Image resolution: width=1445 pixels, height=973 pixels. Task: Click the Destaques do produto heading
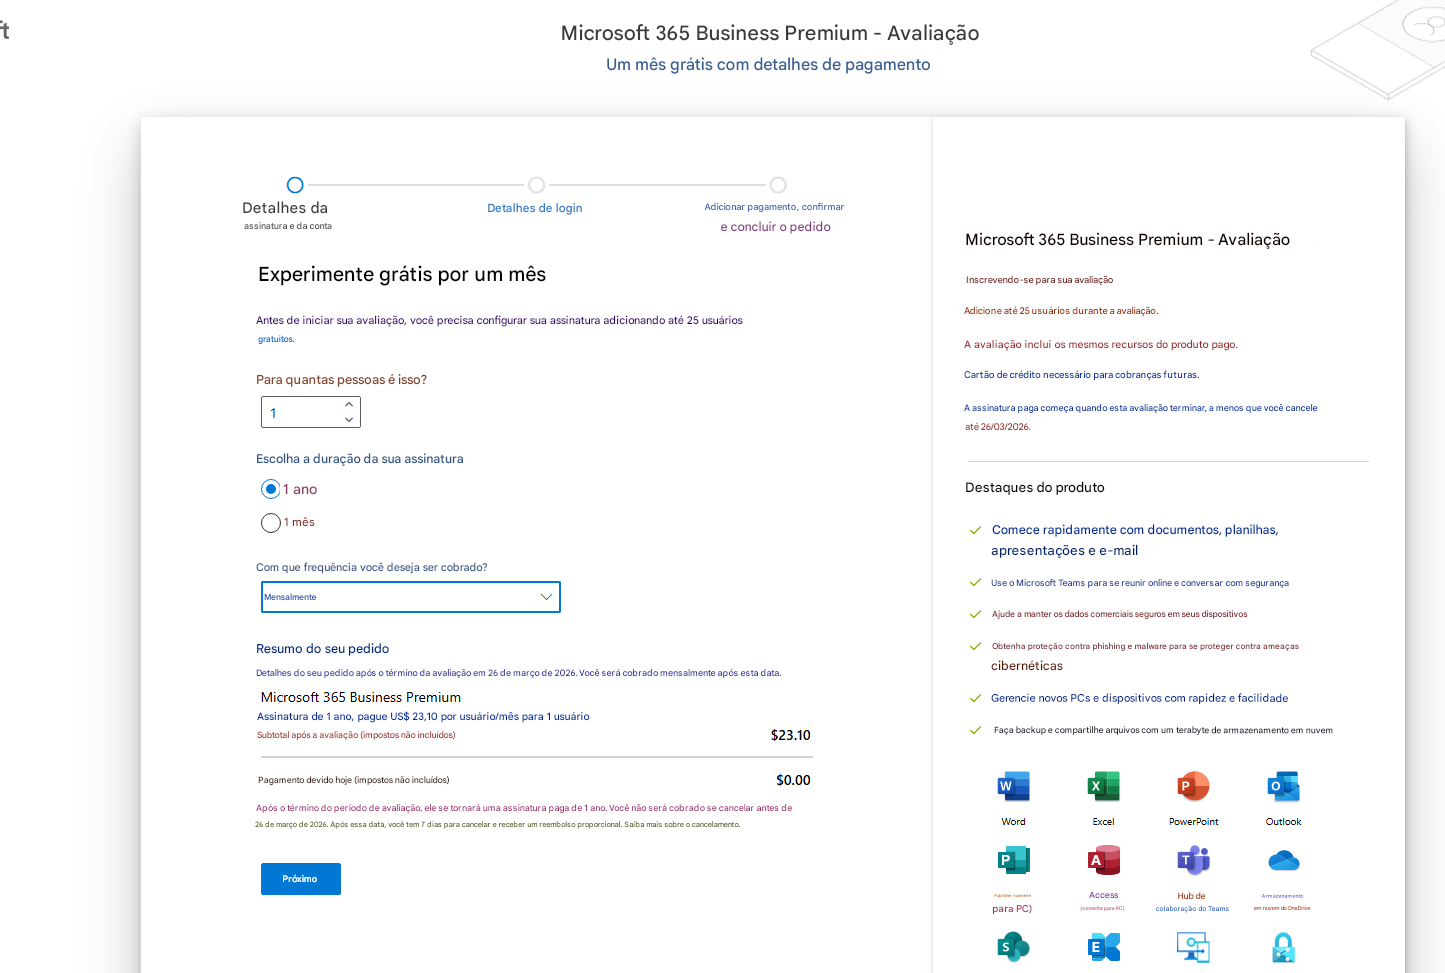[1035, 488]
